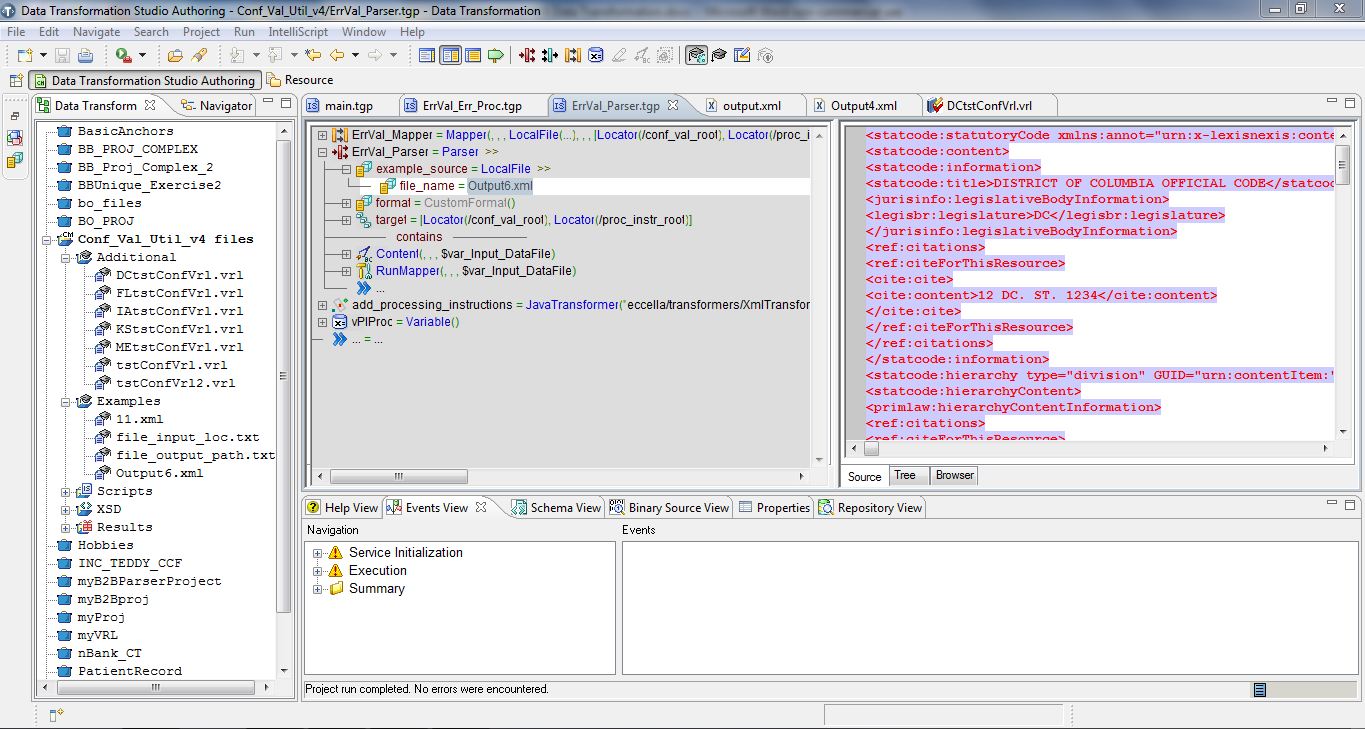Select the Data Transformation Studio Authoring perspective
This screenshot has height=729, width=1365.
(145, 81)
